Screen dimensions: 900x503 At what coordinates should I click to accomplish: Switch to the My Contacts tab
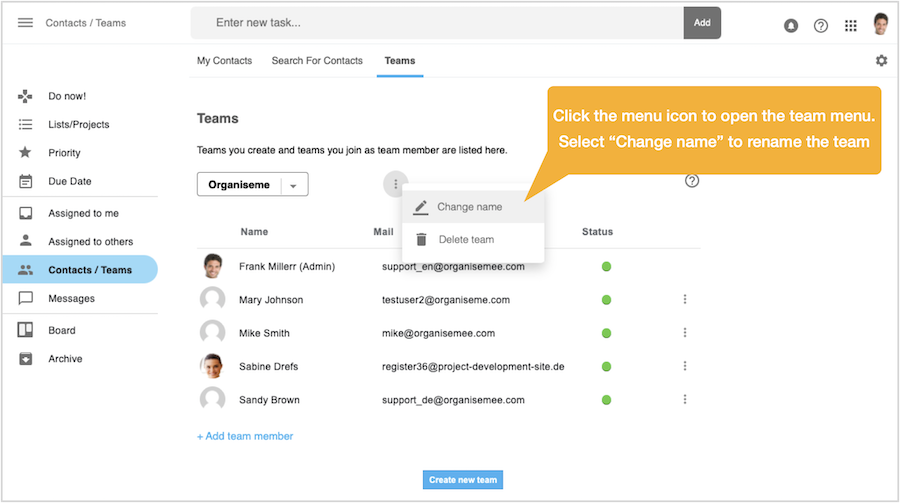(x=224, y=61)
